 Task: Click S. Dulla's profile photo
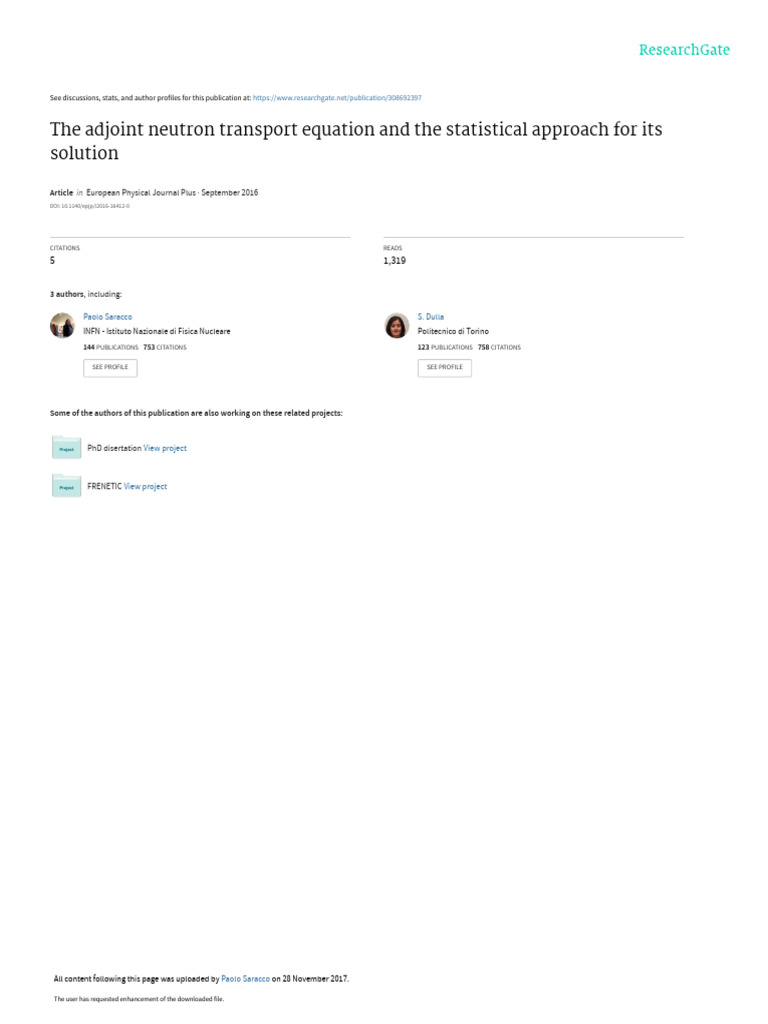[x=397, y=325]
